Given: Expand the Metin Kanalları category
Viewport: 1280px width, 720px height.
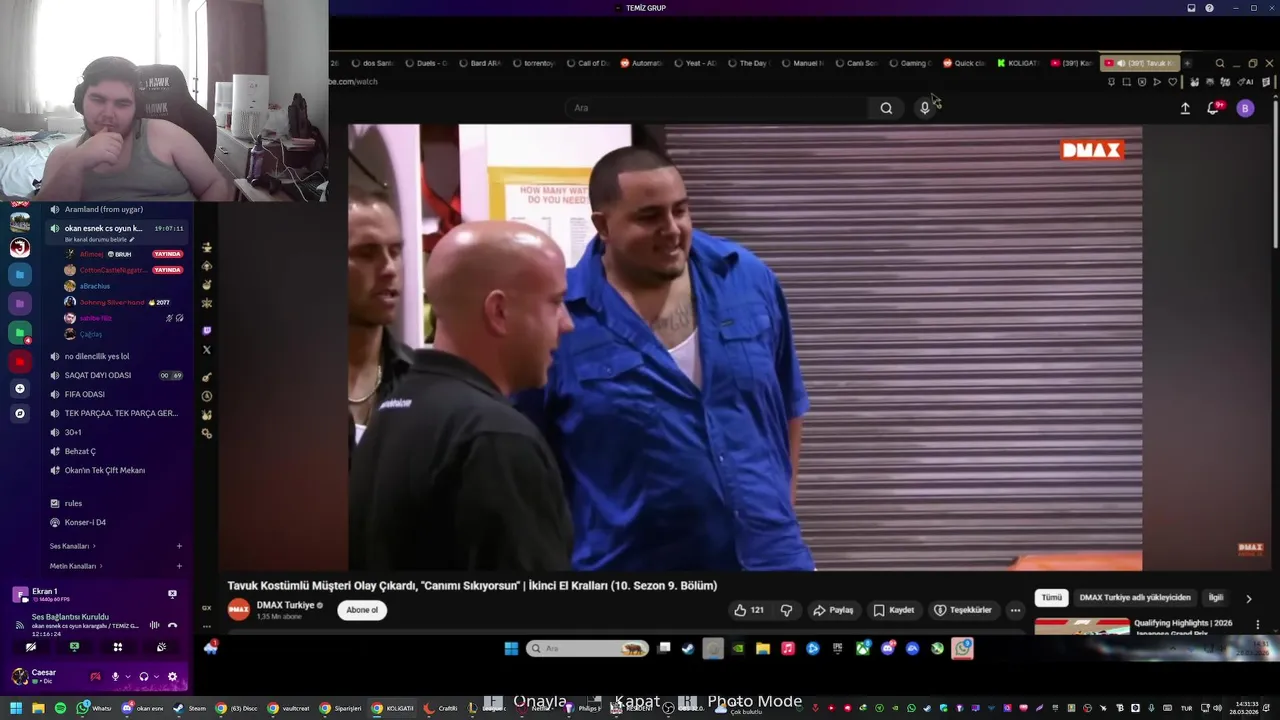Looking at the screenshot, I should [x=76, y=566].
